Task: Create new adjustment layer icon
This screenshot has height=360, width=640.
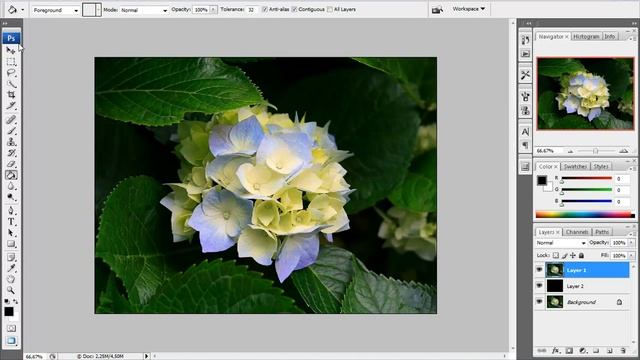Action: coord(583,351)
